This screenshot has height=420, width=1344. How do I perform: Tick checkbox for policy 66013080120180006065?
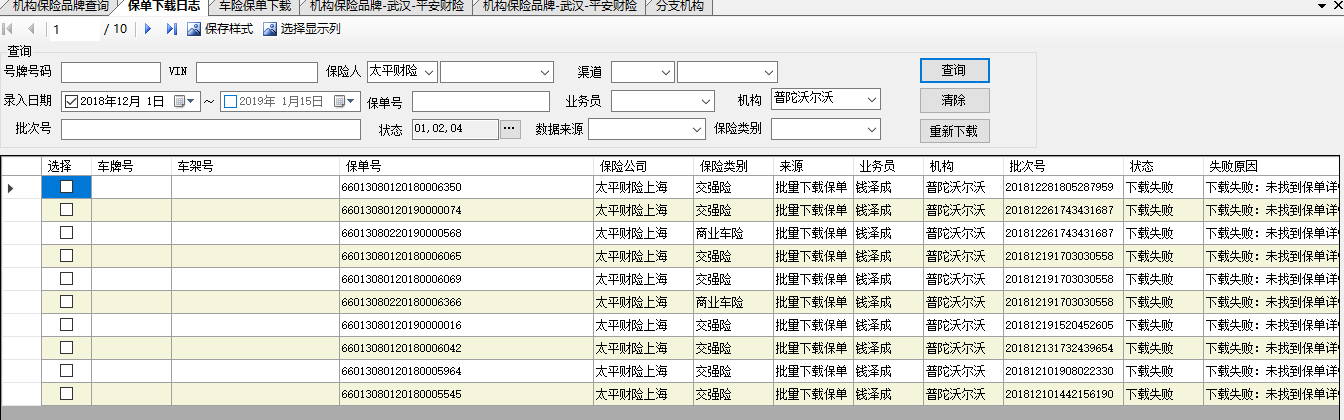[67, 255]
